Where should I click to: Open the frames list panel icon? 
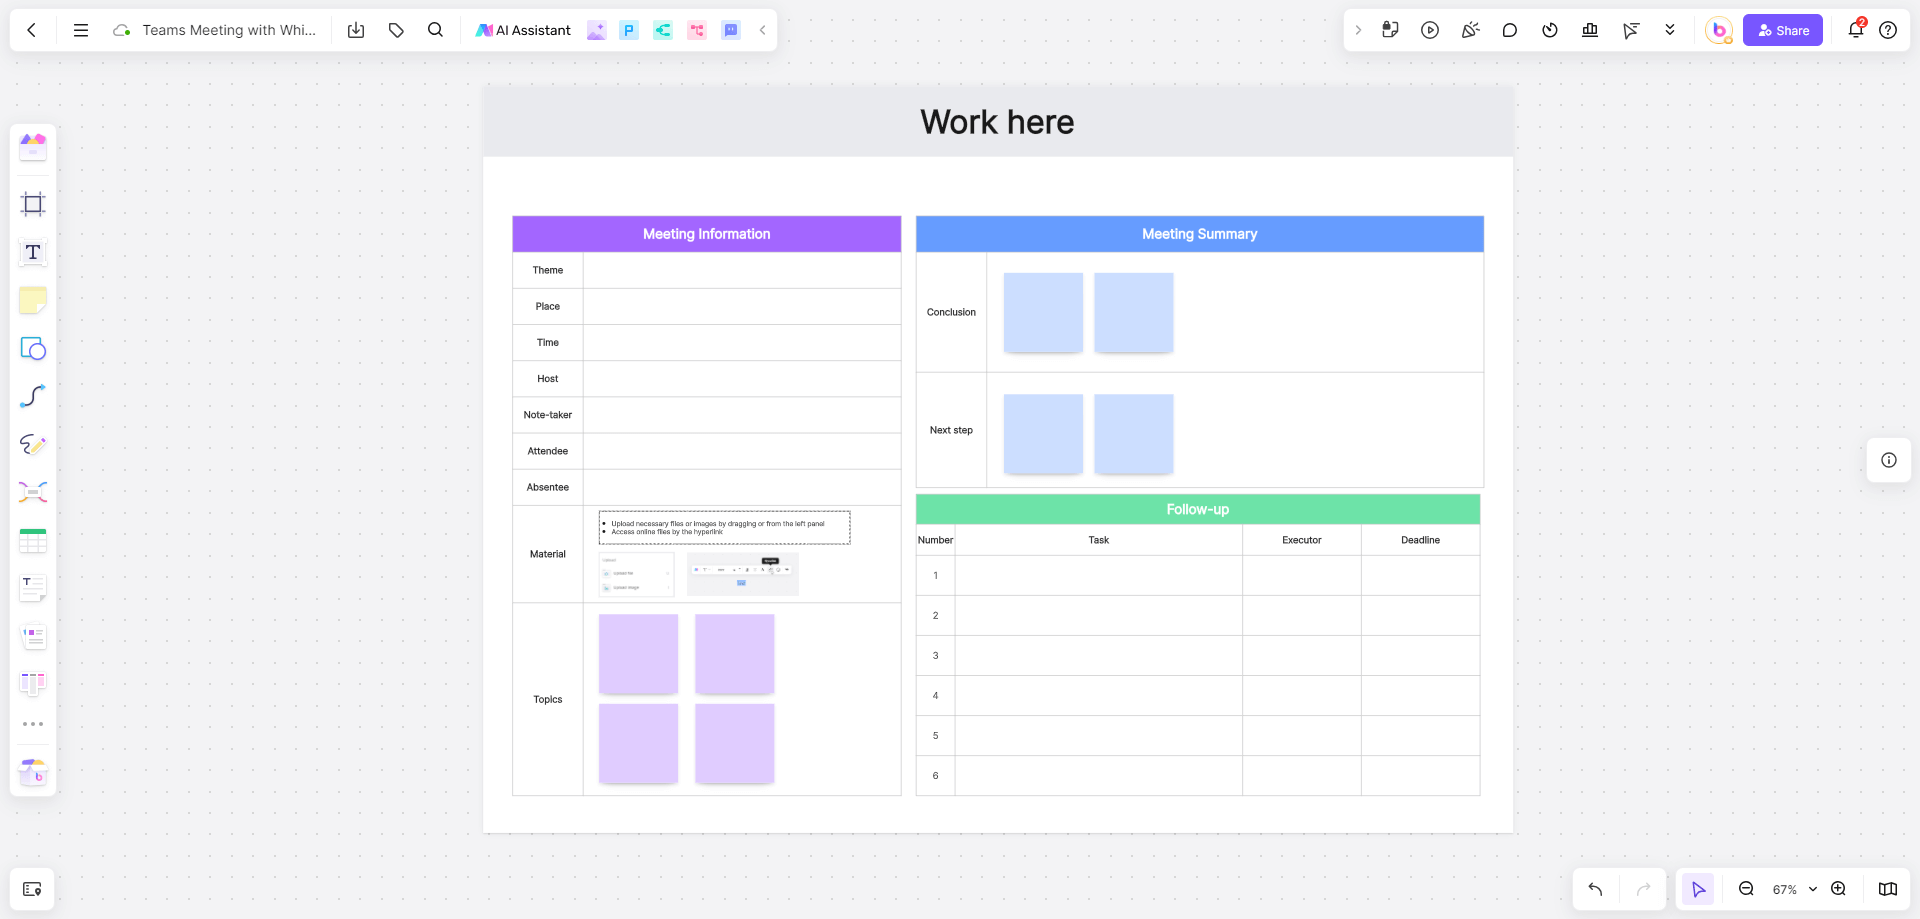[32, 889]
